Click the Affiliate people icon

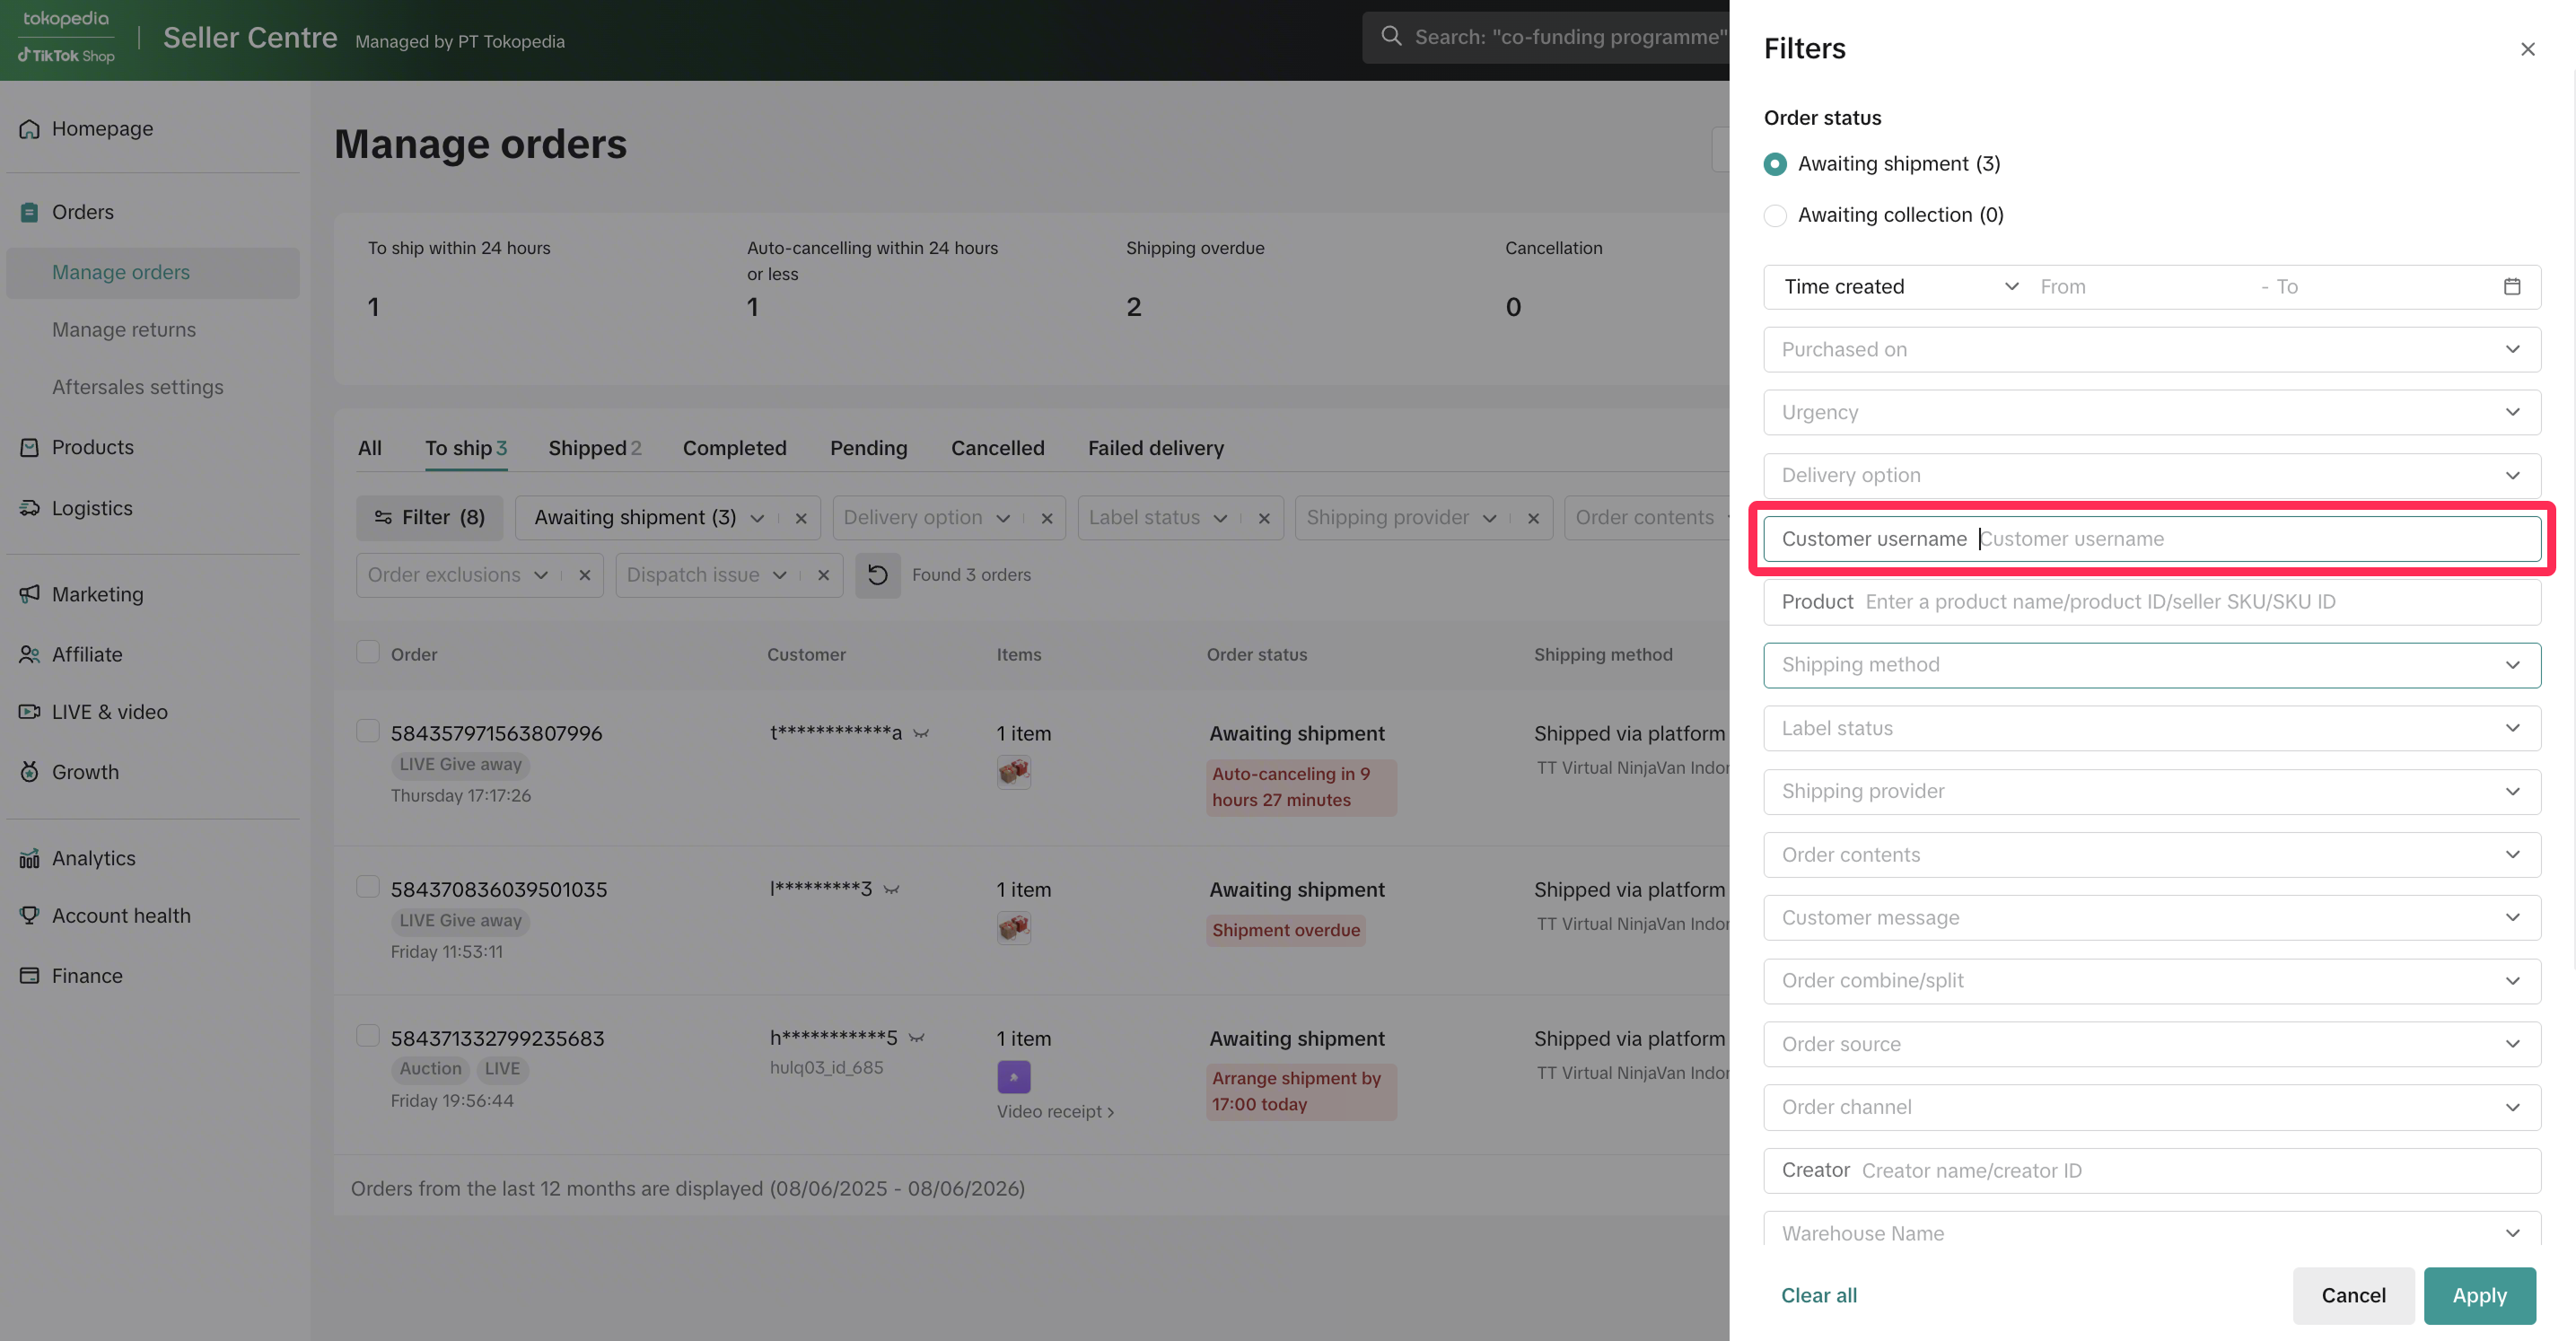point(29,654)
